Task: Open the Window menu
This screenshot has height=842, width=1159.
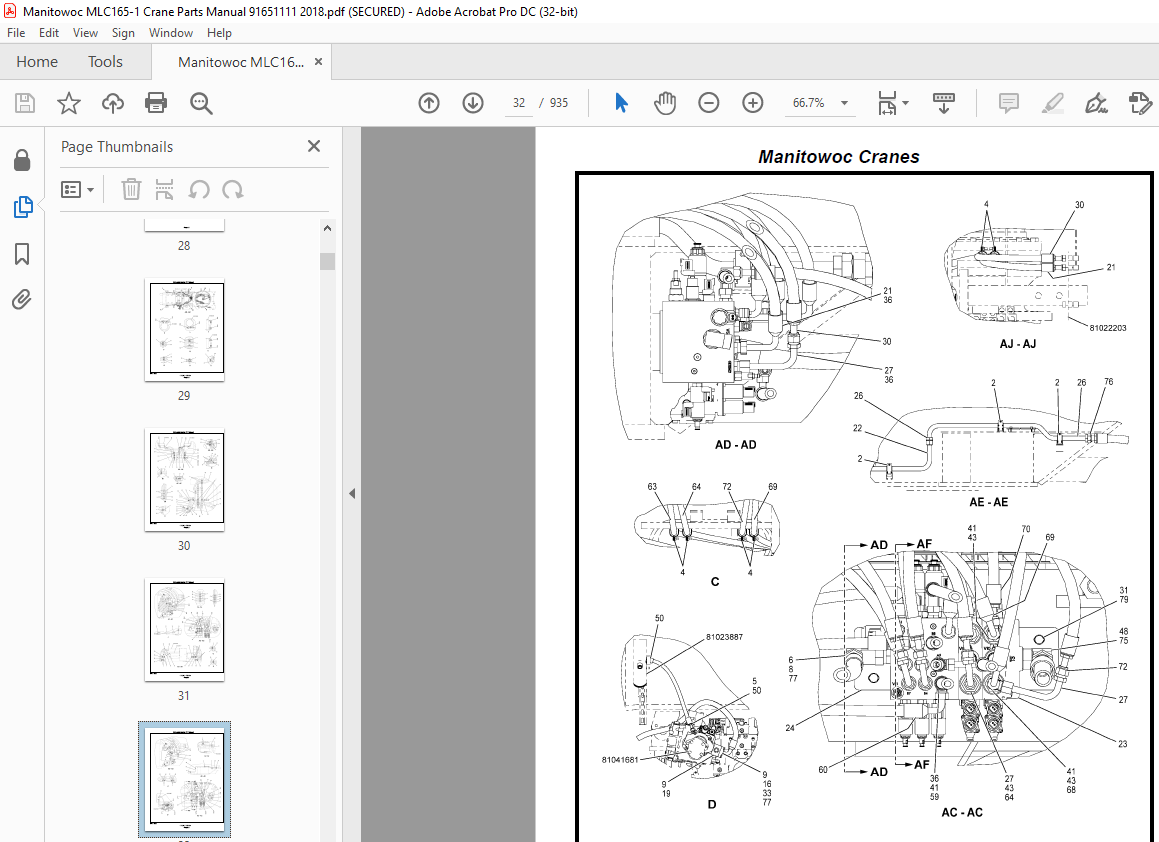Action: 171,33
